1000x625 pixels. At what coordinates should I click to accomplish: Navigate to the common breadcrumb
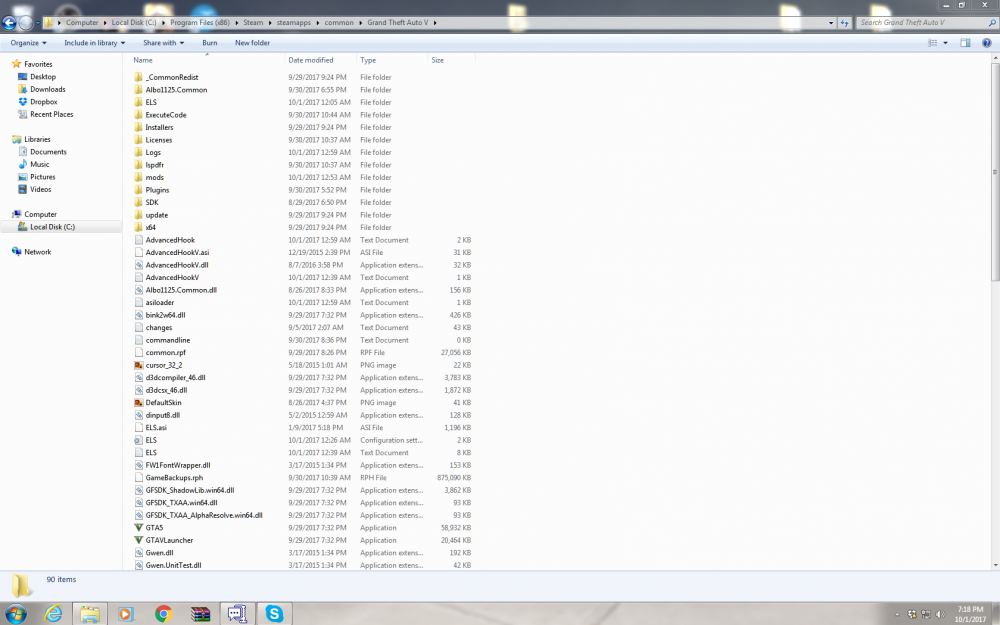tap(339, 22)
